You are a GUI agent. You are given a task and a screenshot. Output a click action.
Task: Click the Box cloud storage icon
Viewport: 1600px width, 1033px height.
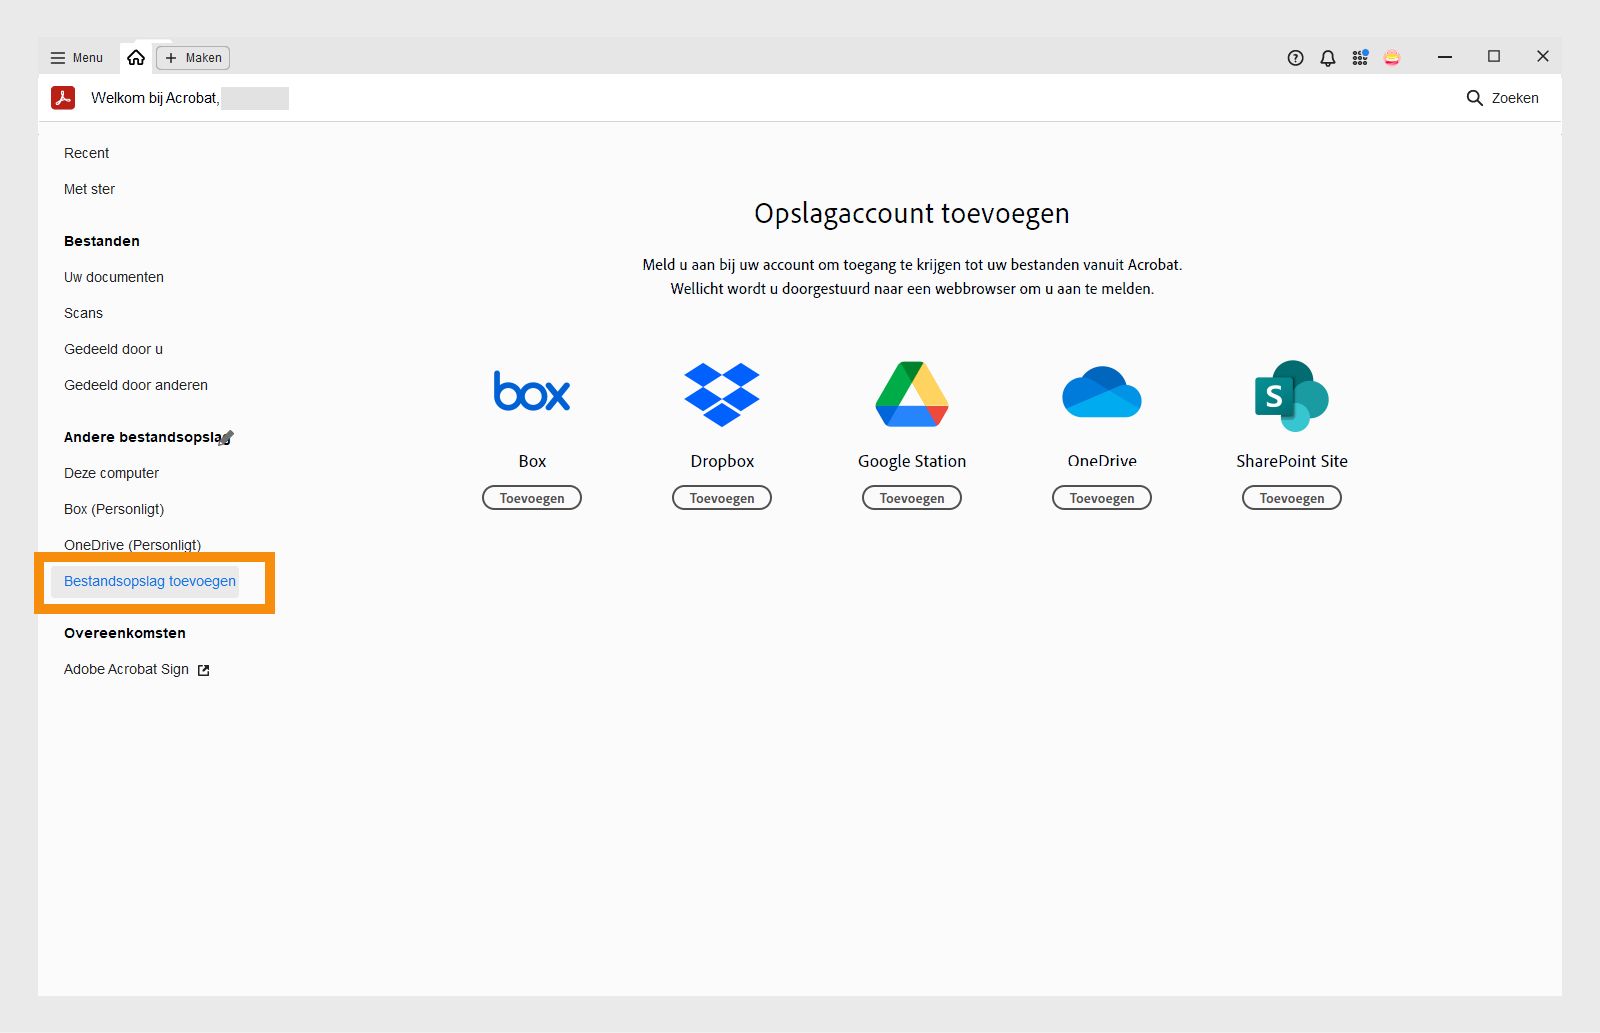[531, 392]
